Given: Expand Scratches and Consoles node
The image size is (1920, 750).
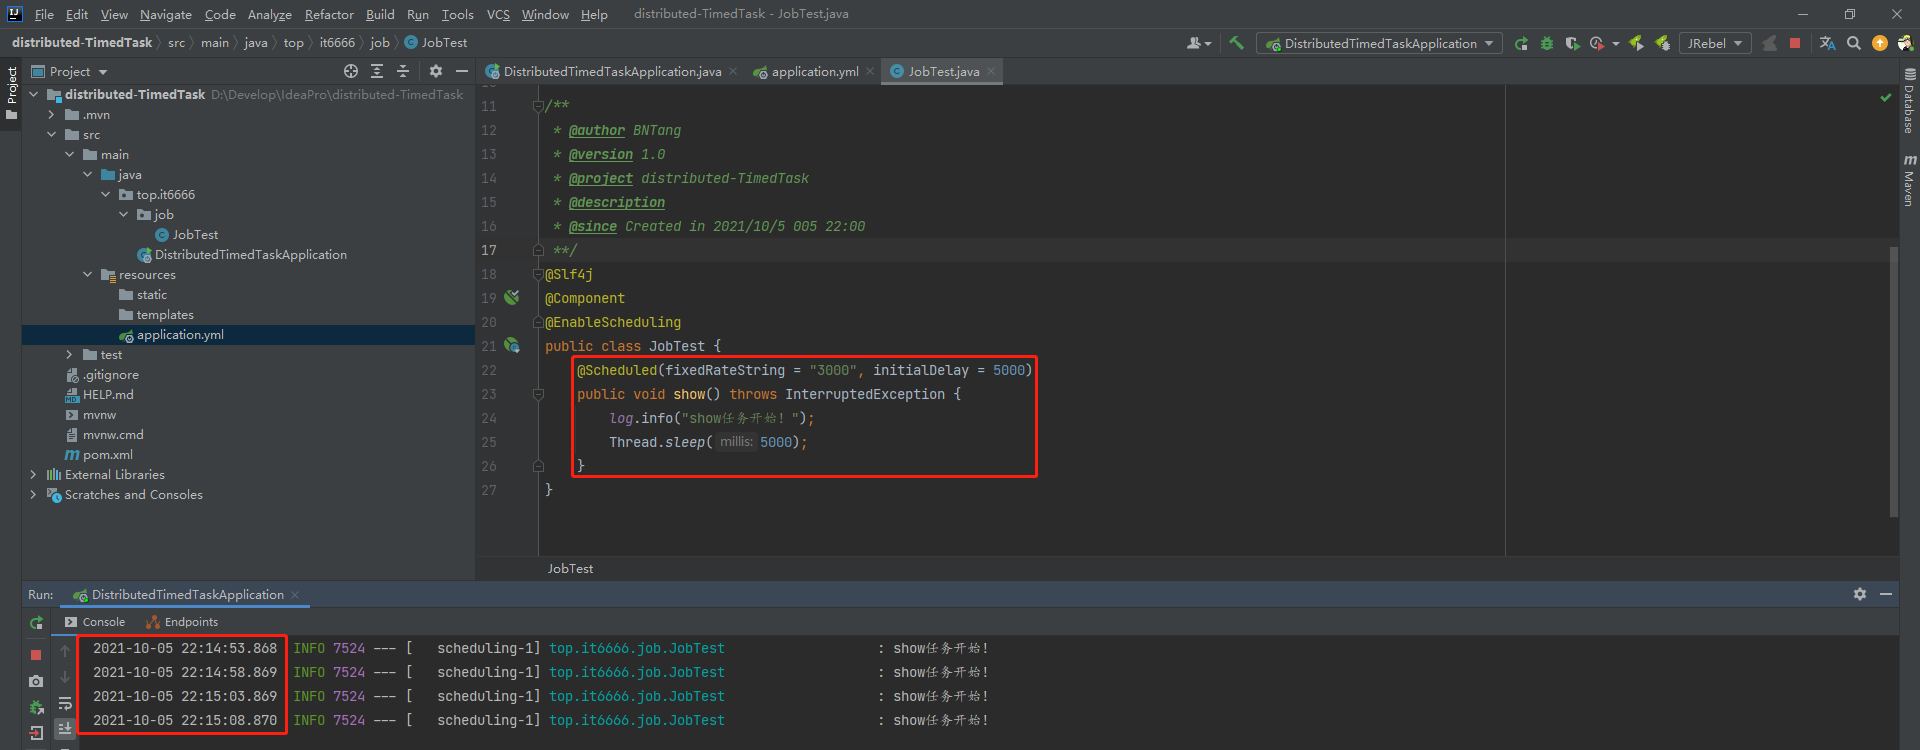Looking at the screenshot, I should point(34,495).
